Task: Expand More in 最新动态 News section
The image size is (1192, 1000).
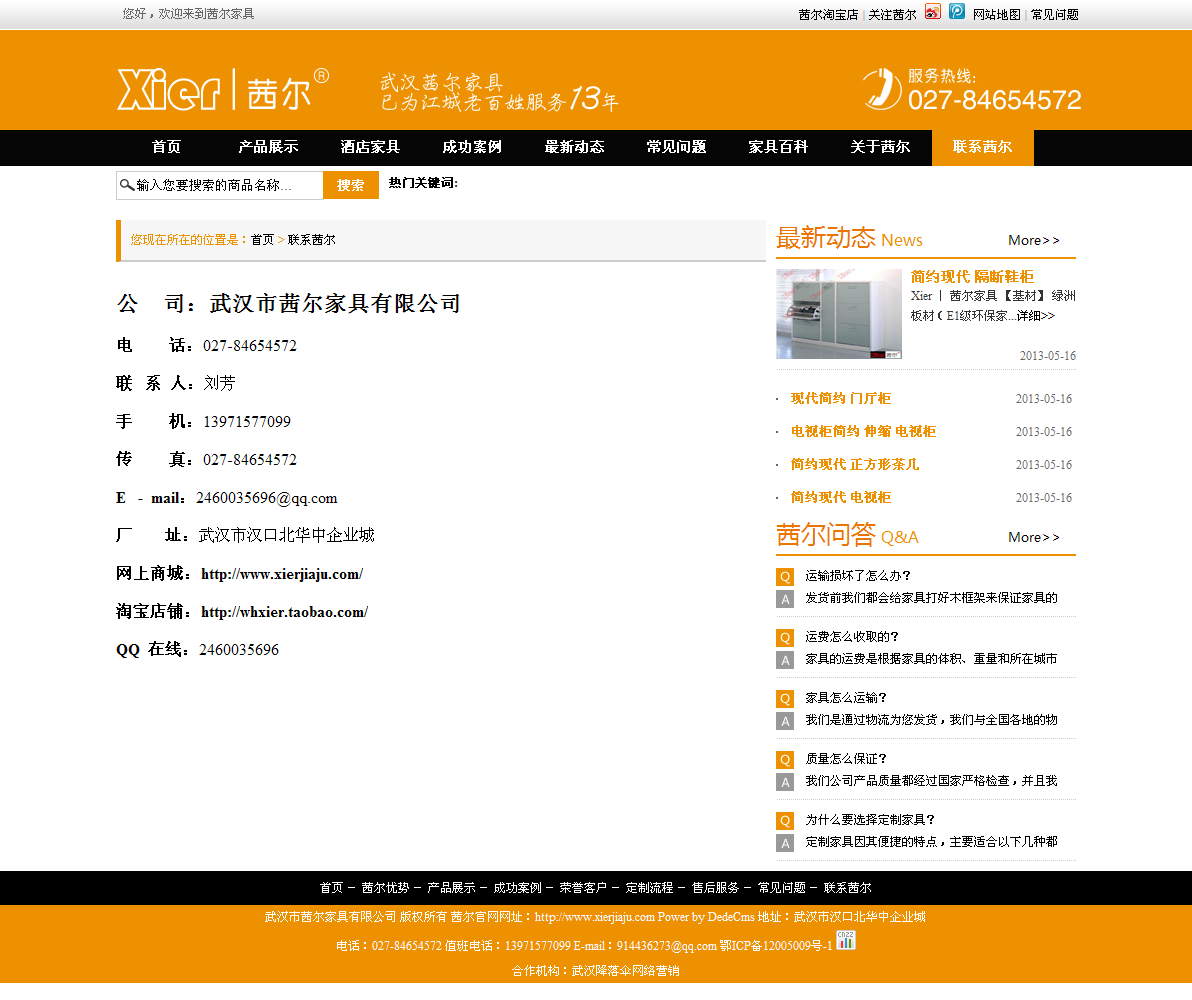Action: pyautogui.click(x=1033, y=240)
